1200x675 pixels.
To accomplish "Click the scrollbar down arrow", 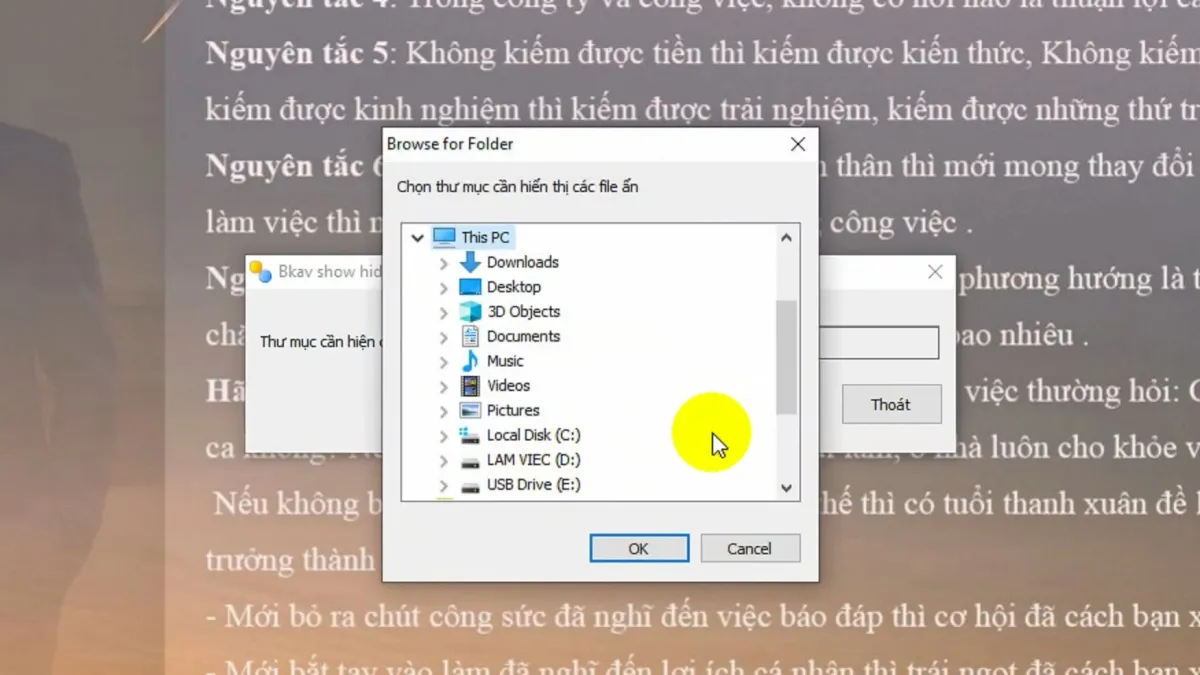I will [787, 488].
